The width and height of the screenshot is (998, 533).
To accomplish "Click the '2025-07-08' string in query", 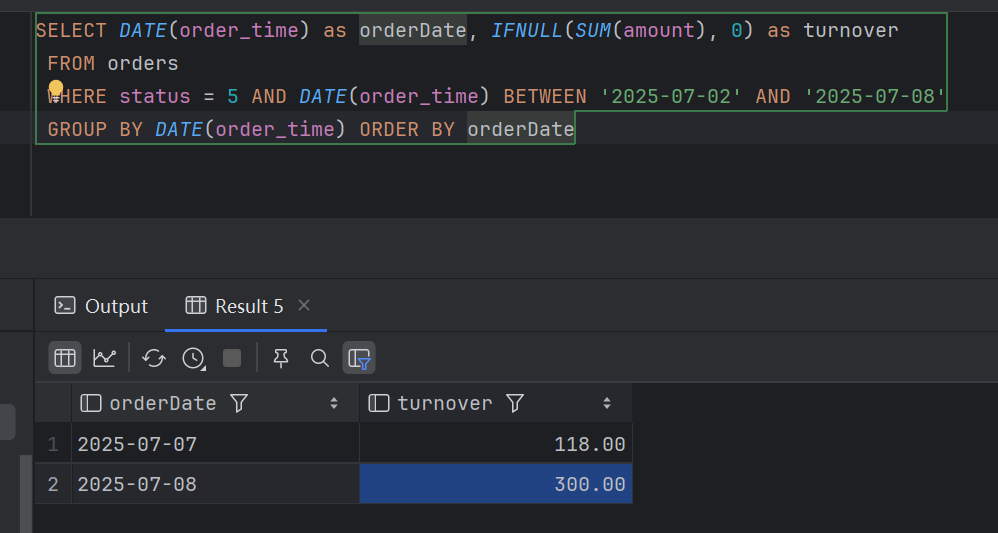I will coord(876,97).
